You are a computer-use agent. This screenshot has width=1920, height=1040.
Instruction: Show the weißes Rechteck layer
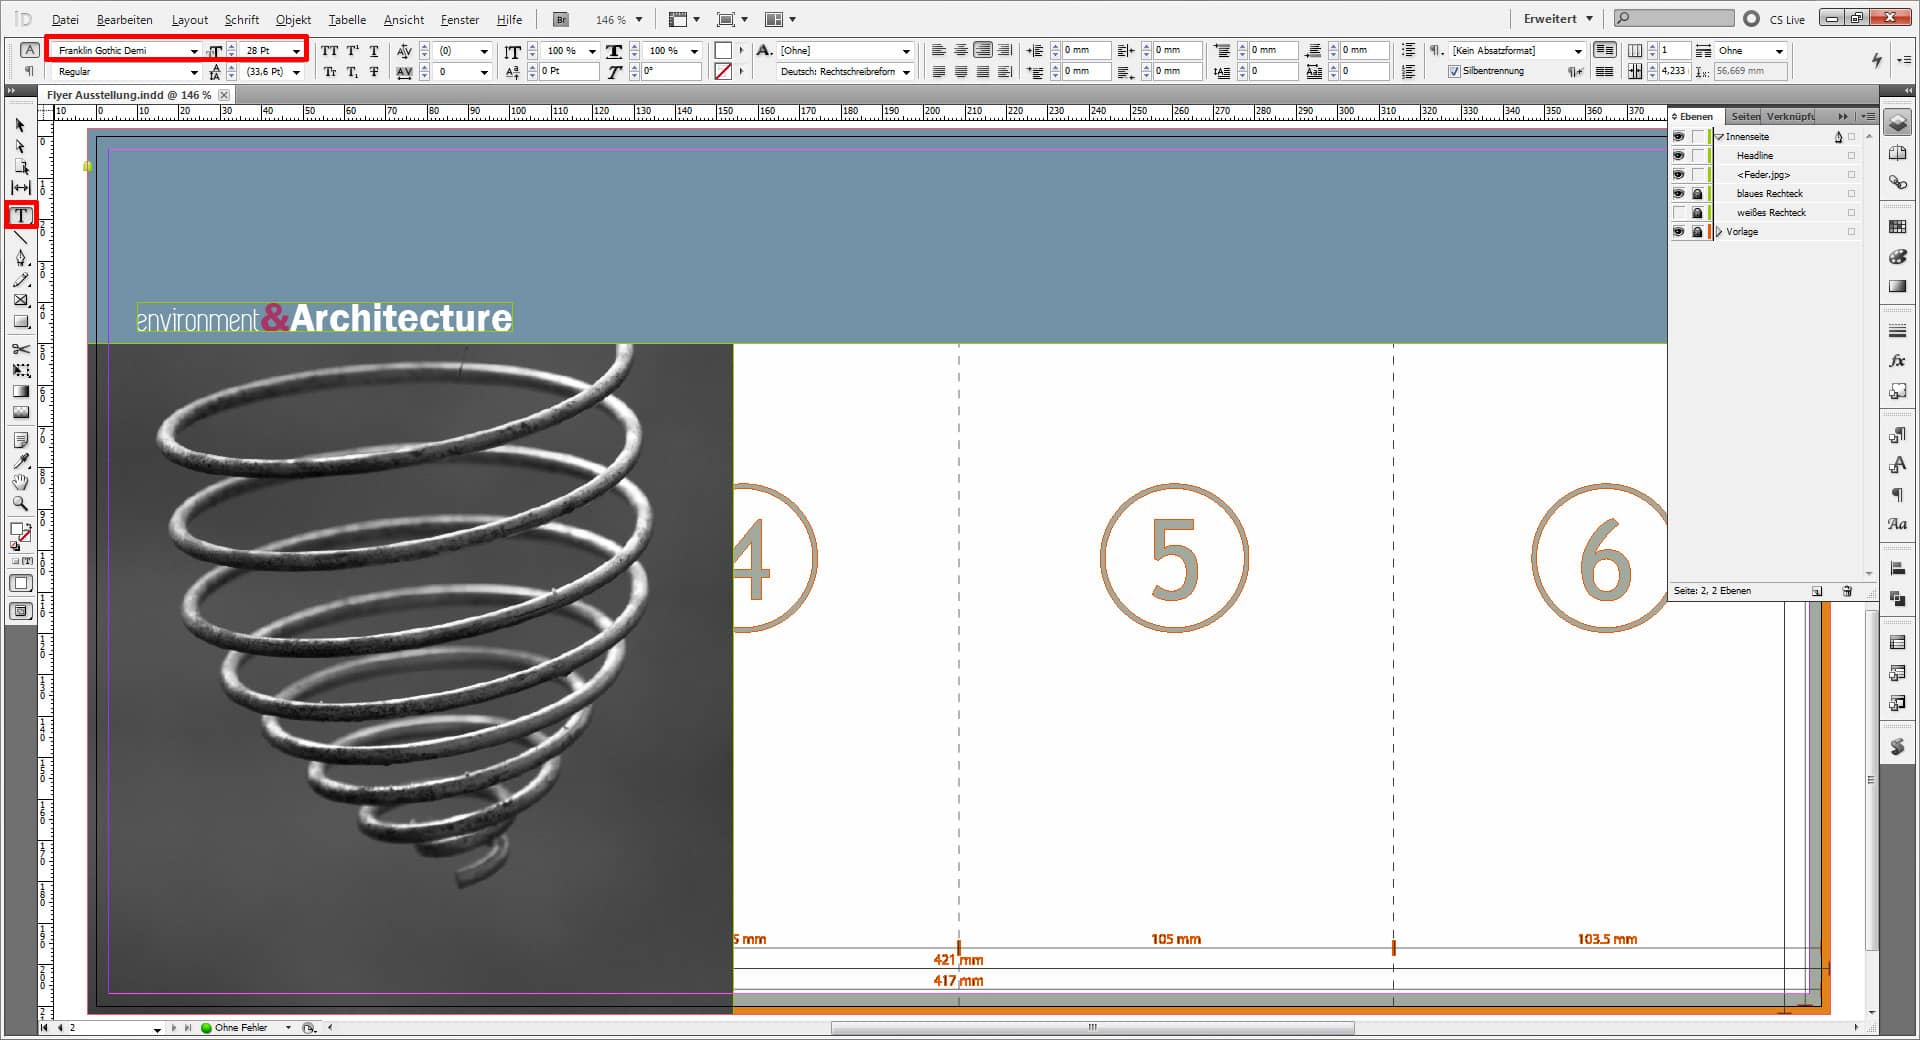(x=1678, y=213)
